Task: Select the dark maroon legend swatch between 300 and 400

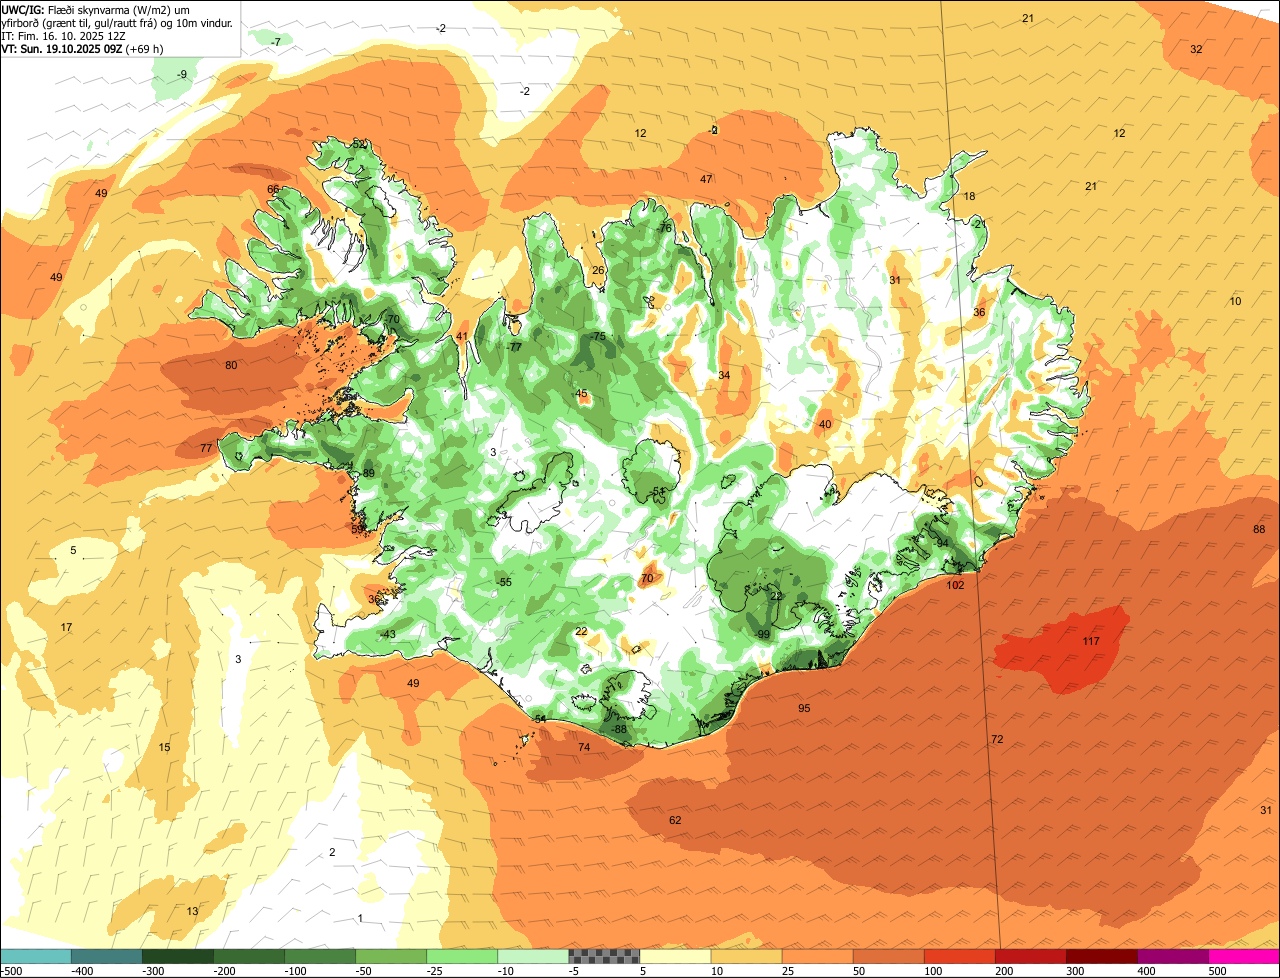Action: (x=1102, y=956)
